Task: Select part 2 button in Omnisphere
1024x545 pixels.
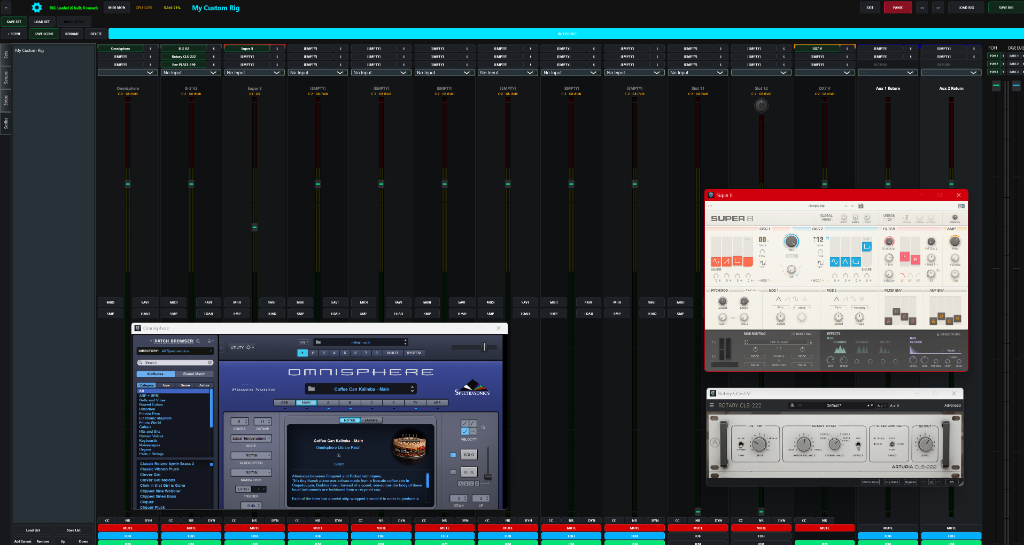Action: [313, 352]
